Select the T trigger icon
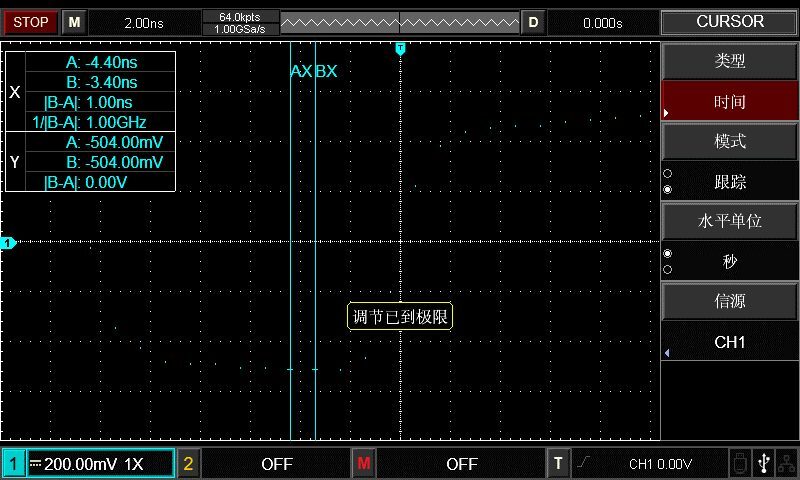Viewport: 800px width, 480px height. click(x=558, y=463)
